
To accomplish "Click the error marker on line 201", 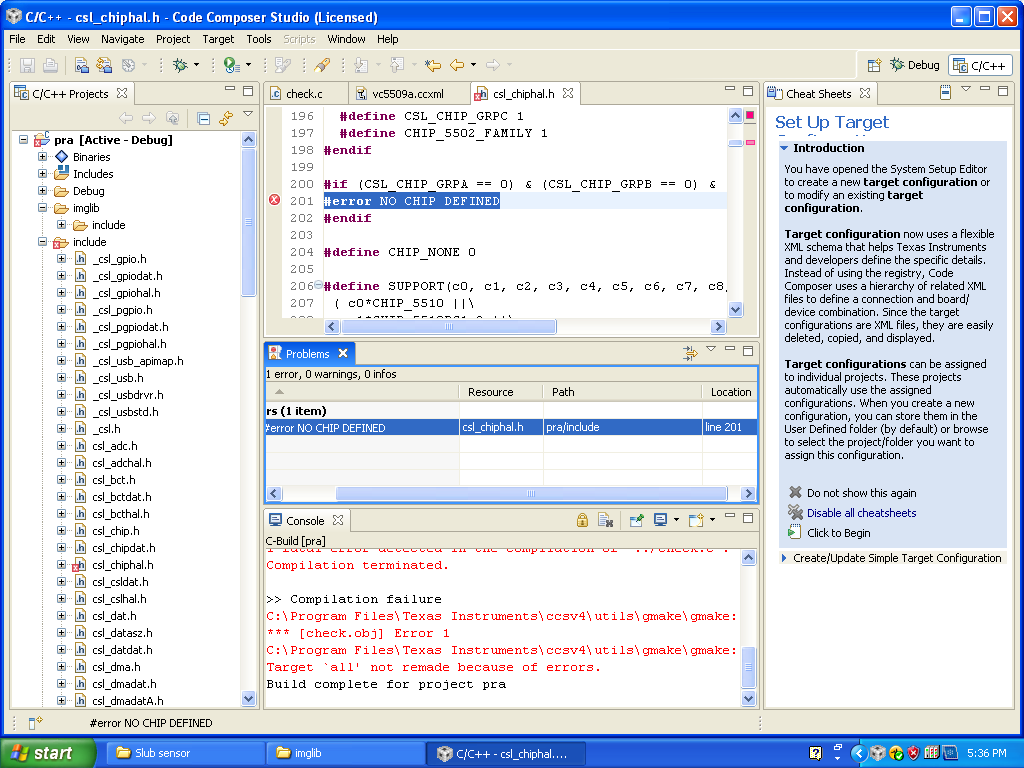I will click(x=275, y=201).
